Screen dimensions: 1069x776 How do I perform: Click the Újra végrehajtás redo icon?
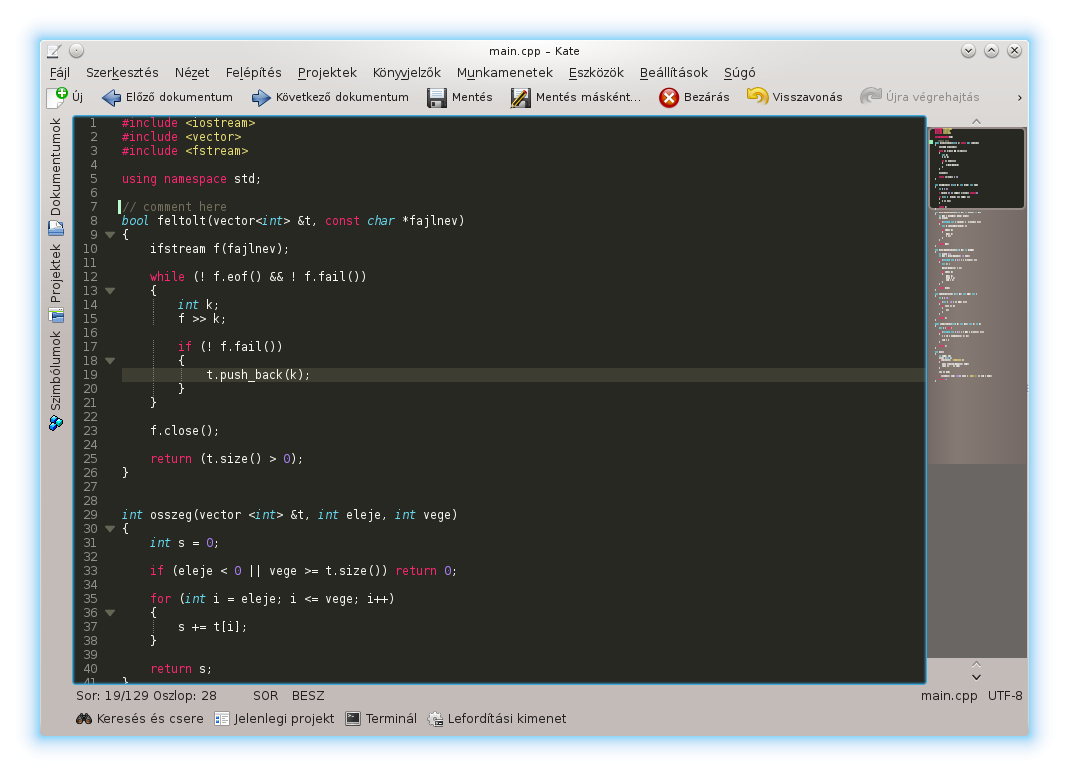click(871, 97)
